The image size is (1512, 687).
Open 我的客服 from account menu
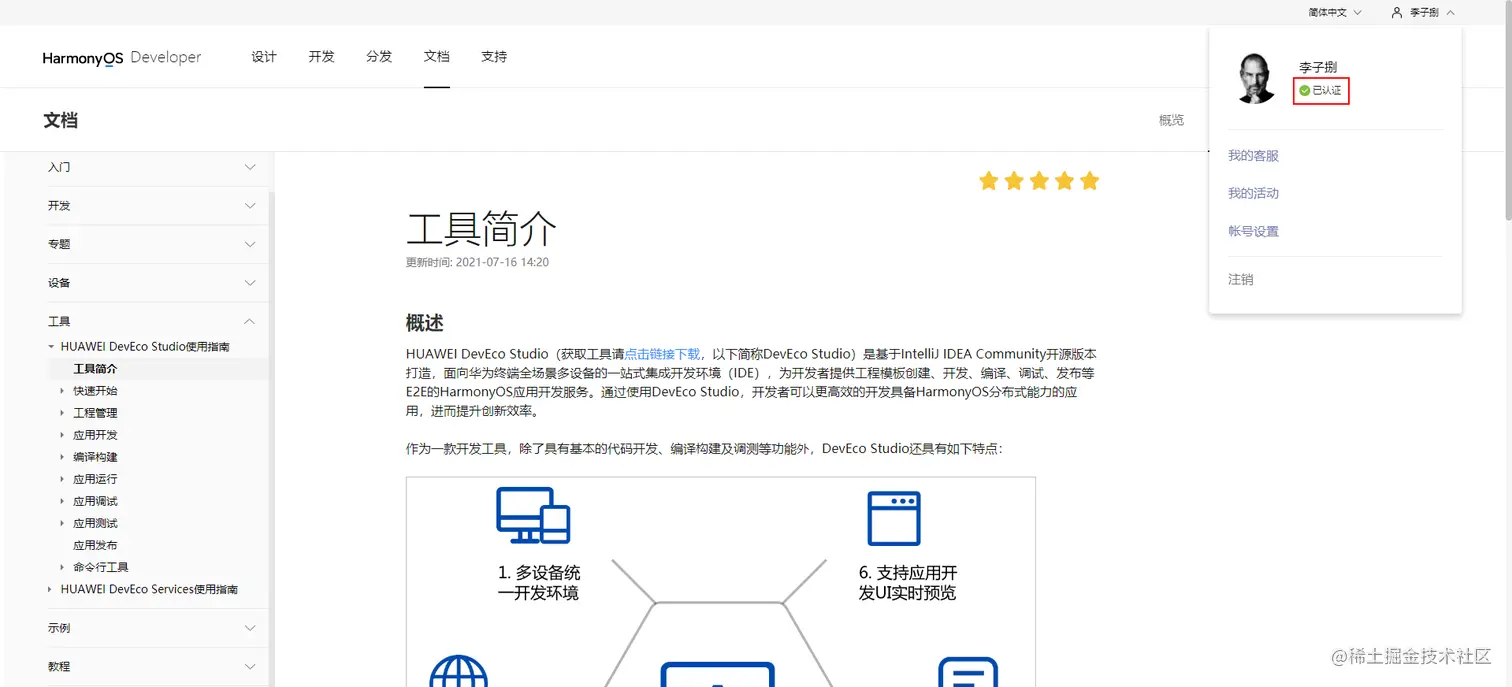tap(1253, 156)
